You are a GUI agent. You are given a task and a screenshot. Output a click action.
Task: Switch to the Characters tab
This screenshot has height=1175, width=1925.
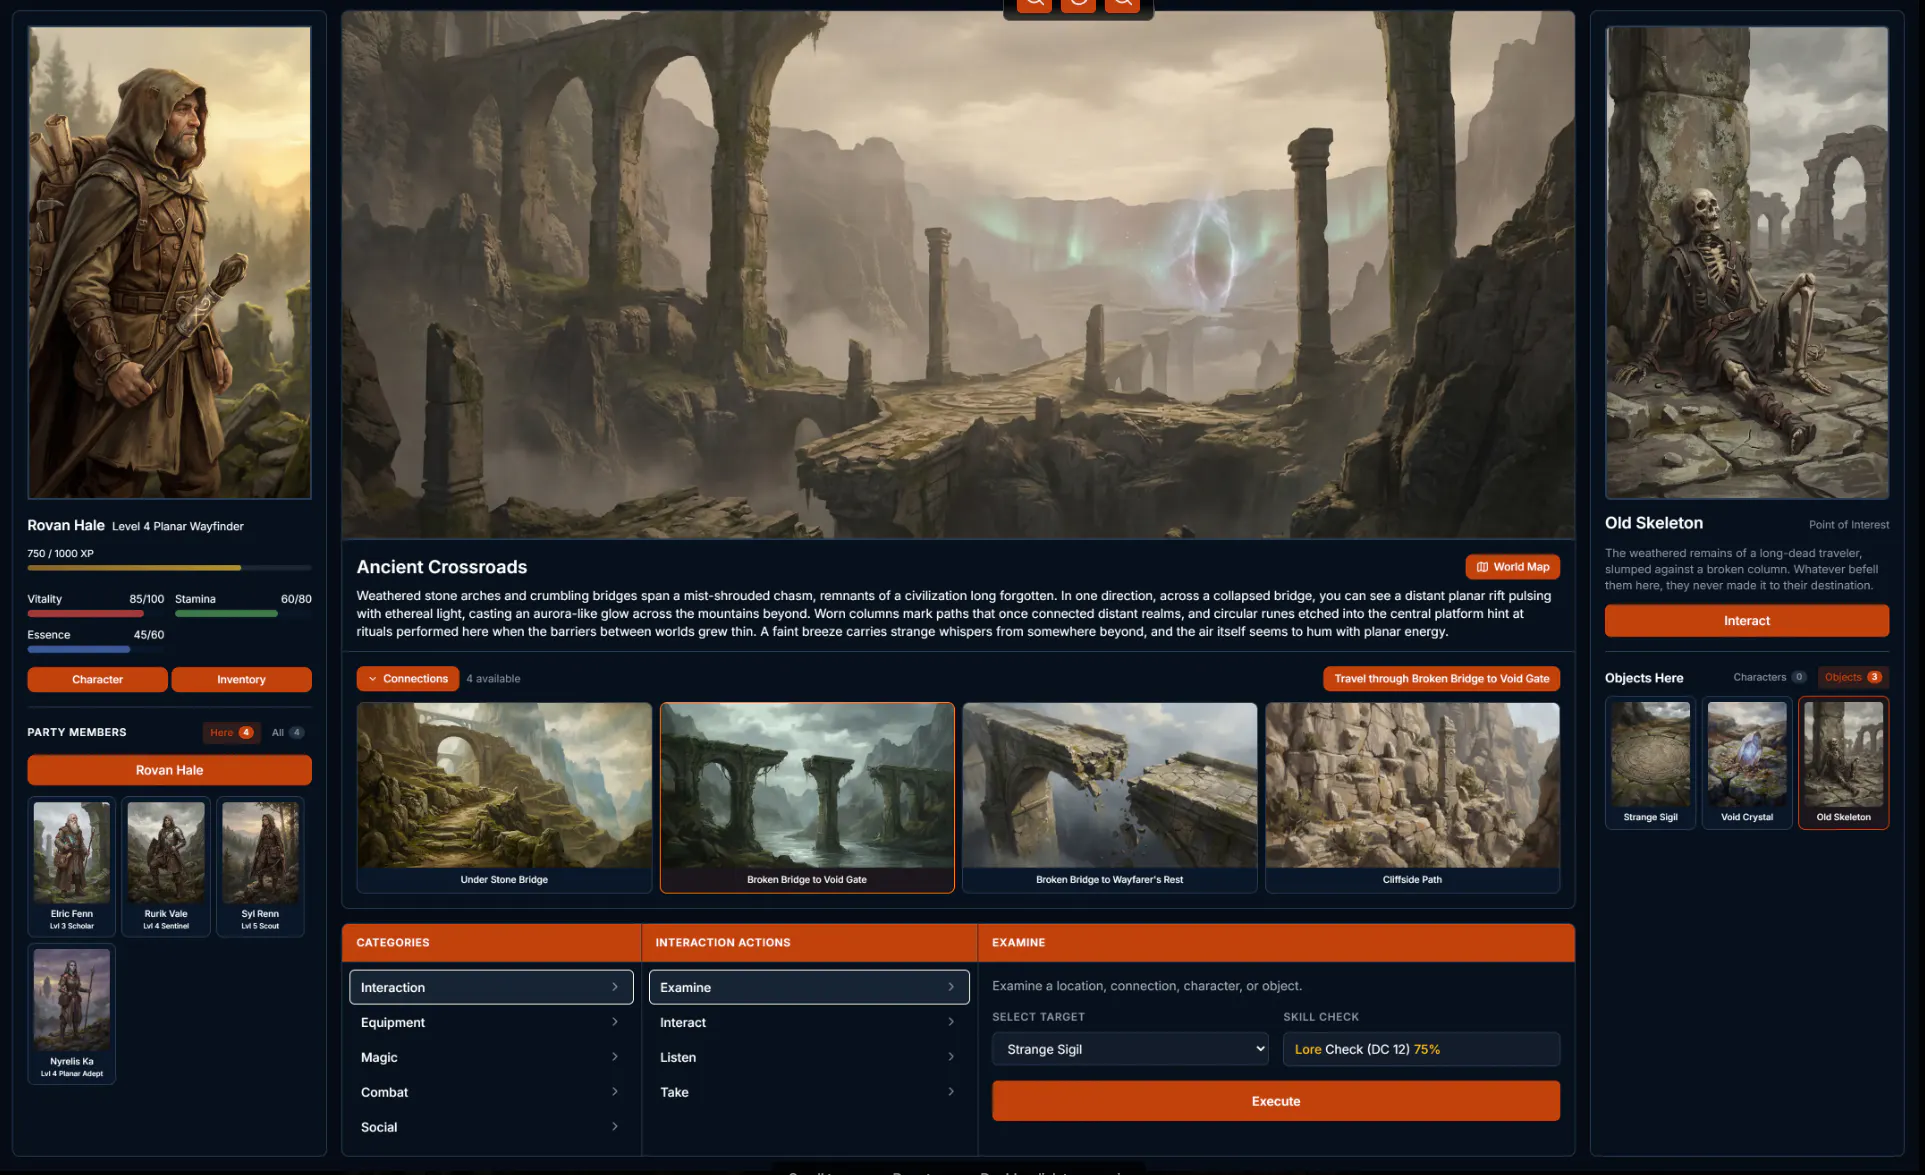point(1768,677)
